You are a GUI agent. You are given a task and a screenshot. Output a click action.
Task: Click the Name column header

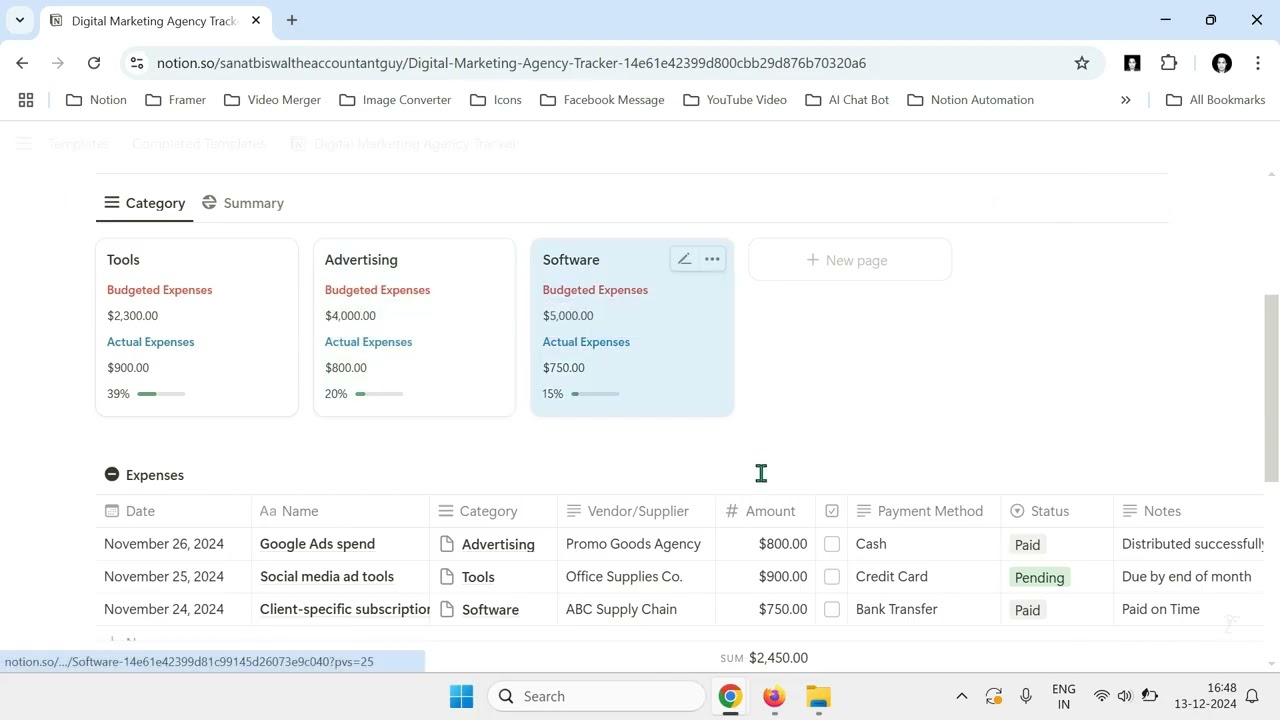(341, 511)
